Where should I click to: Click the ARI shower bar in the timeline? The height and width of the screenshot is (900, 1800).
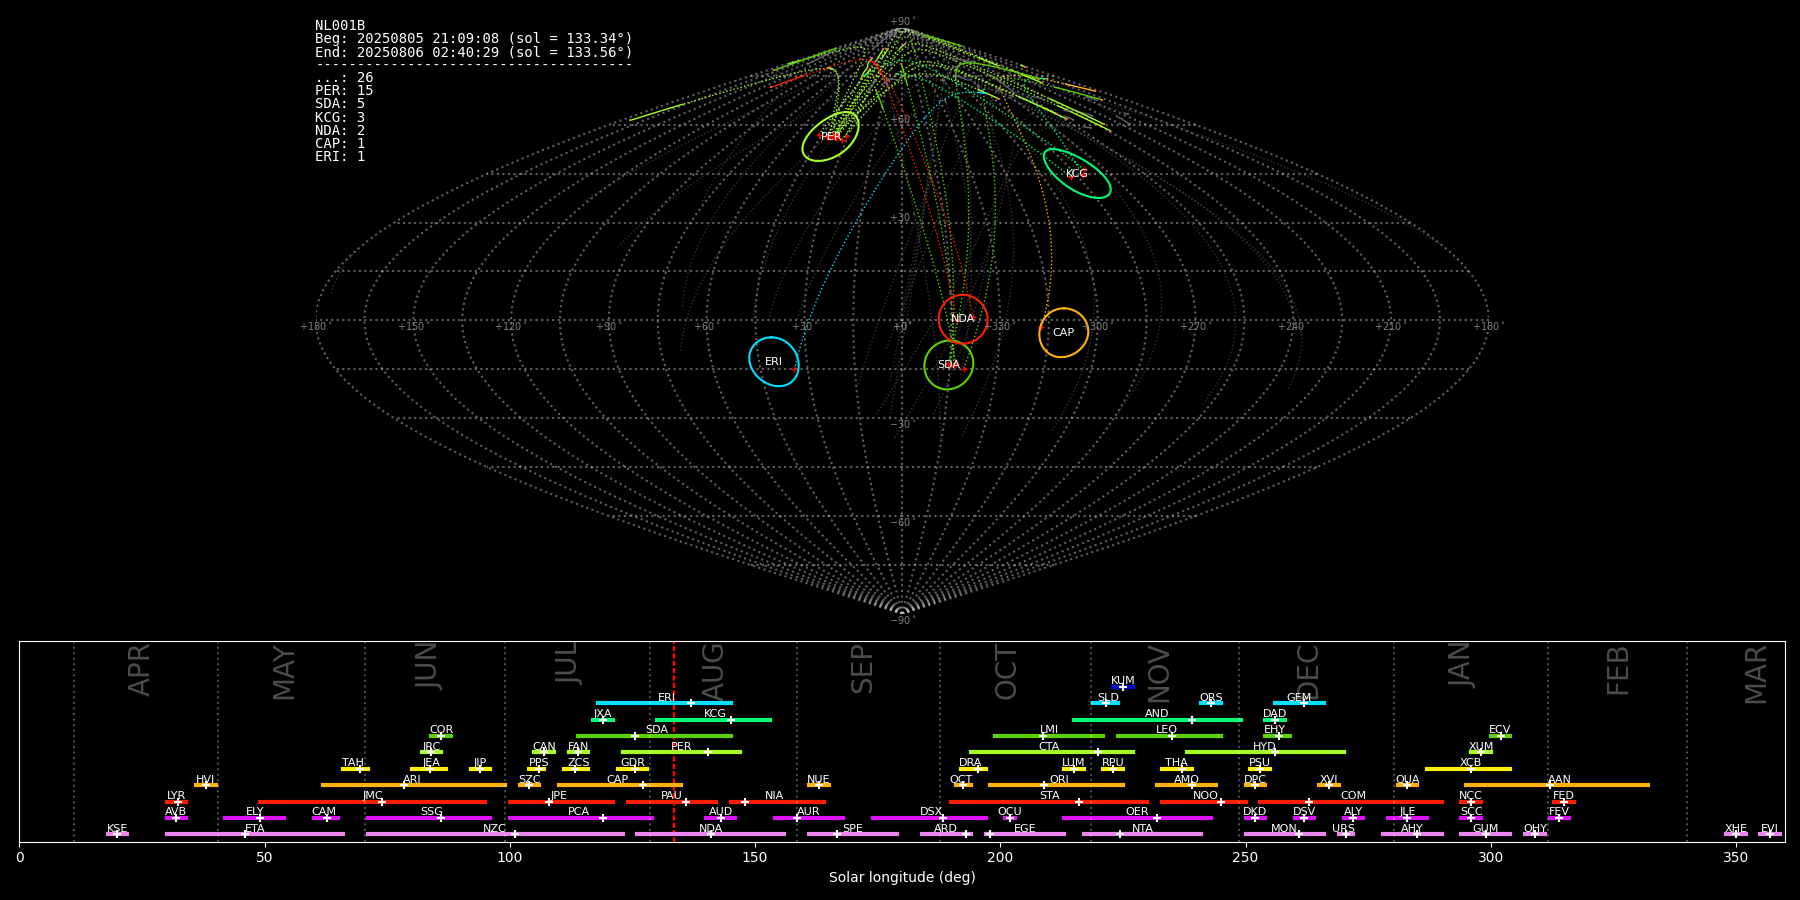tap(413, 785)
